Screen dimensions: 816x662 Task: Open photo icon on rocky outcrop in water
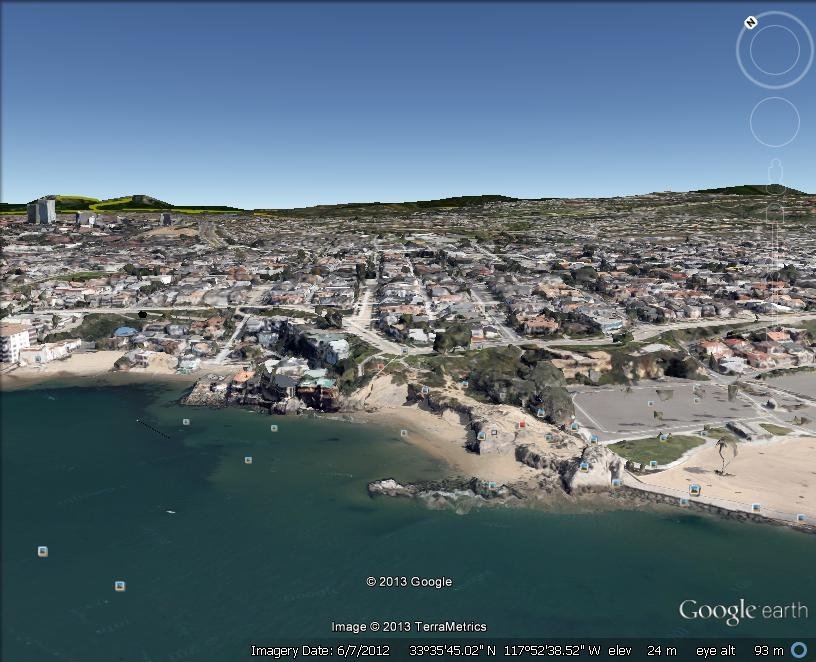pos(492,486)
